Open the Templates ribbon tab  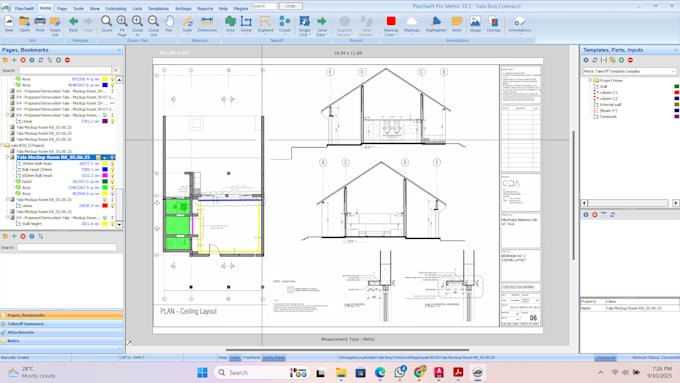coord(158,9)
